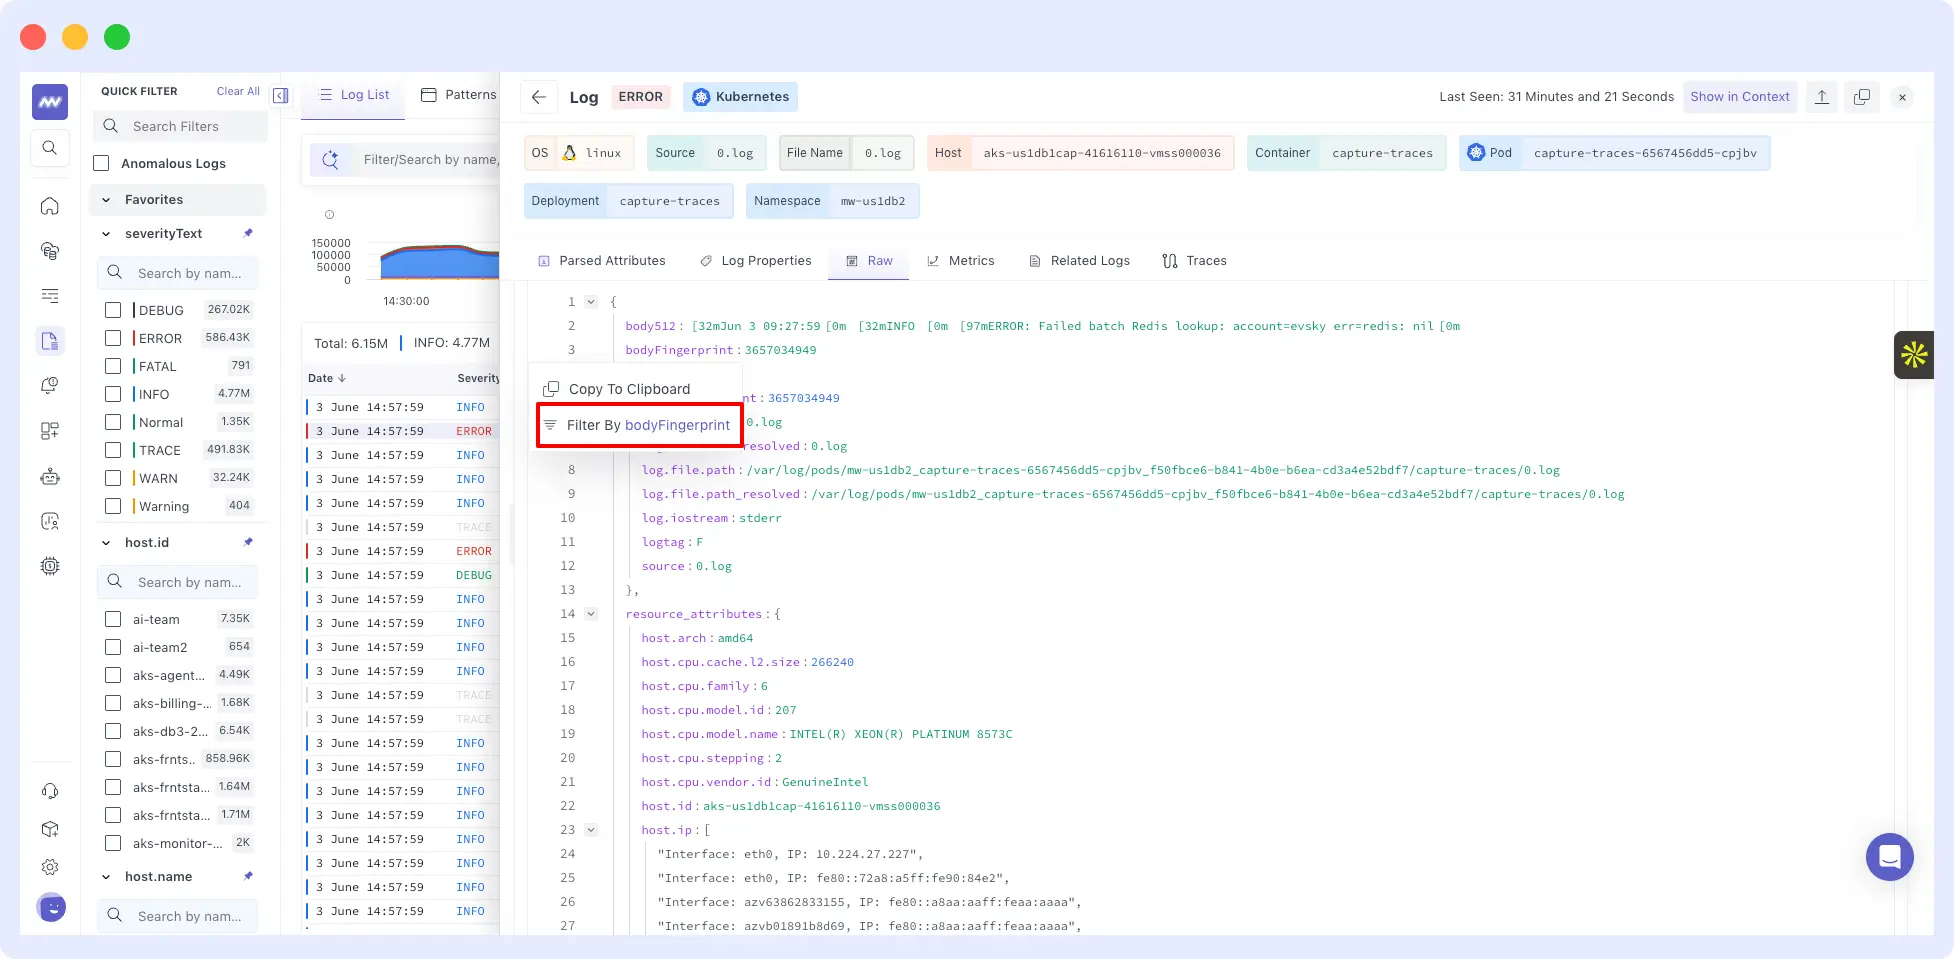
Task: Open the alerts bell icon in sidebar
Action: point(50,386)
